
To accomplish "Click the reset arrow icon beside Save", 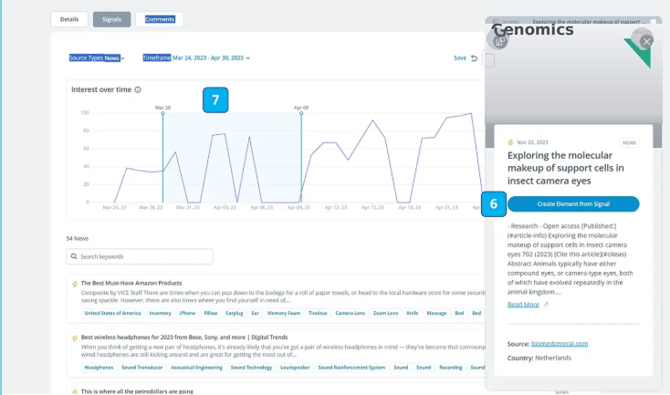I will [x=474, y=58].
